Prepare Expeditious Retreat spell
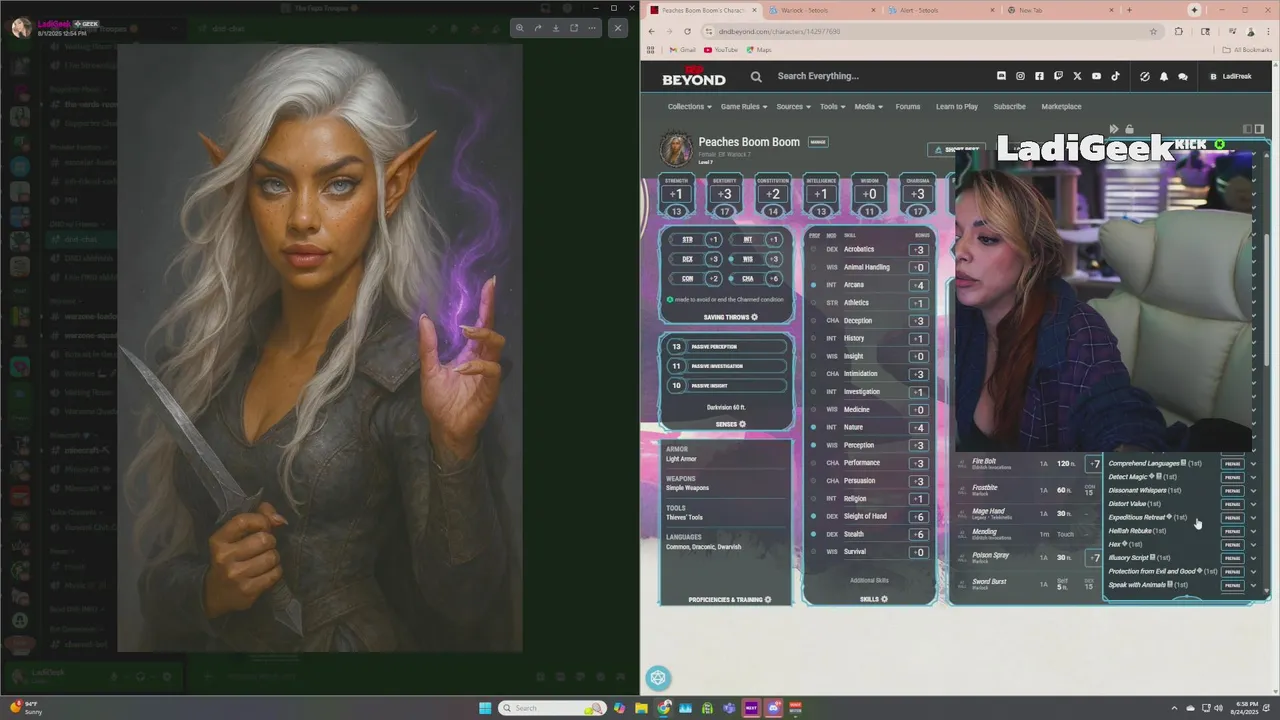 coord(1233,518)
